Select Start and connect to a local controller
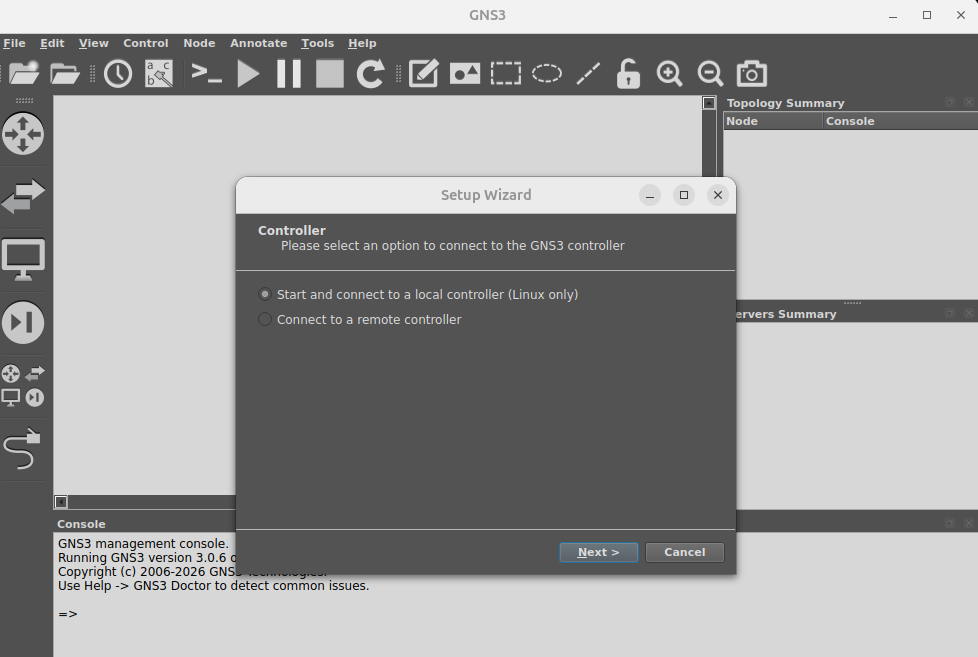This screenshot has height=657, width=978. click(x=265, y=294)
